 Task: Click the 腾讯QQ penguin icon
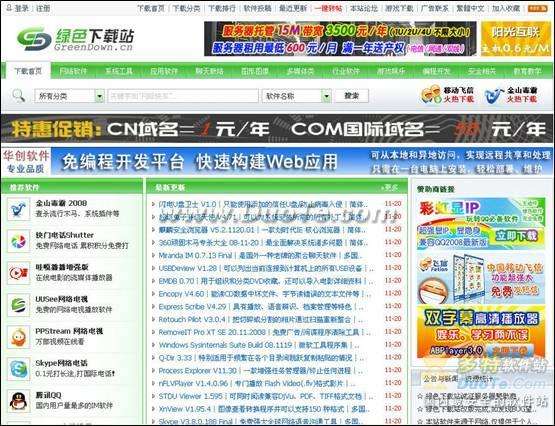coord(18,401)
